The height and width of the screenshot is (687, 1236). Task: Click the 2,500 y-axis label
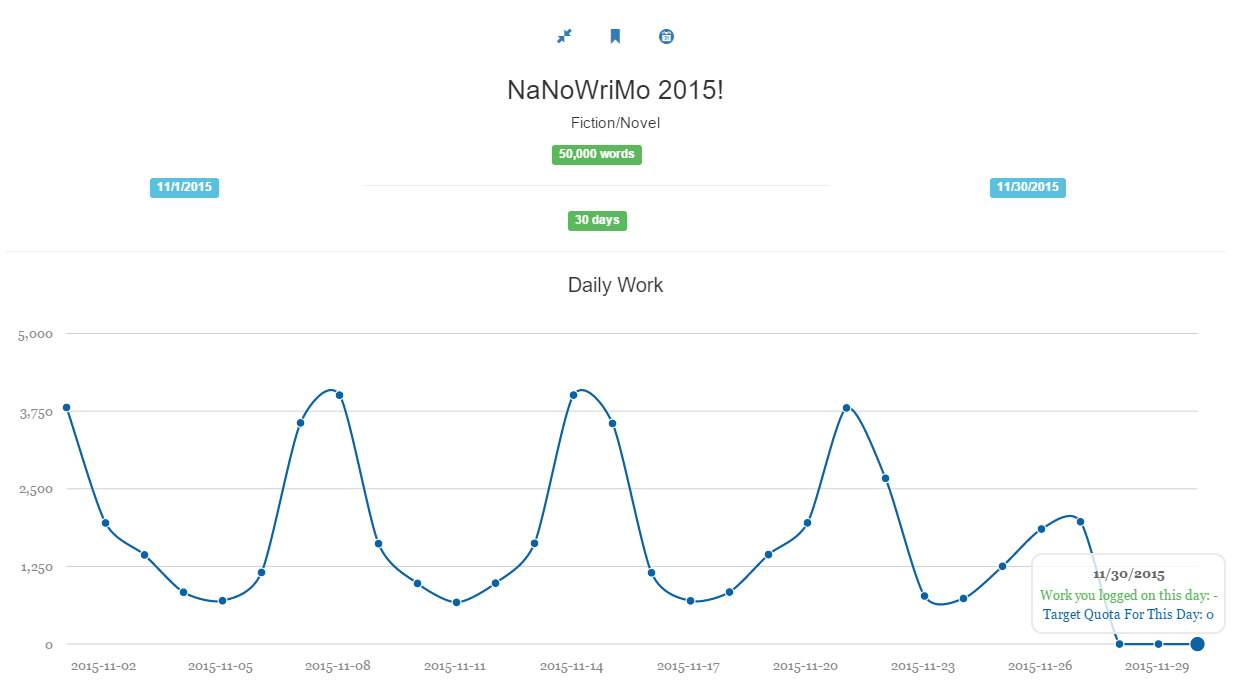point(35,489)
